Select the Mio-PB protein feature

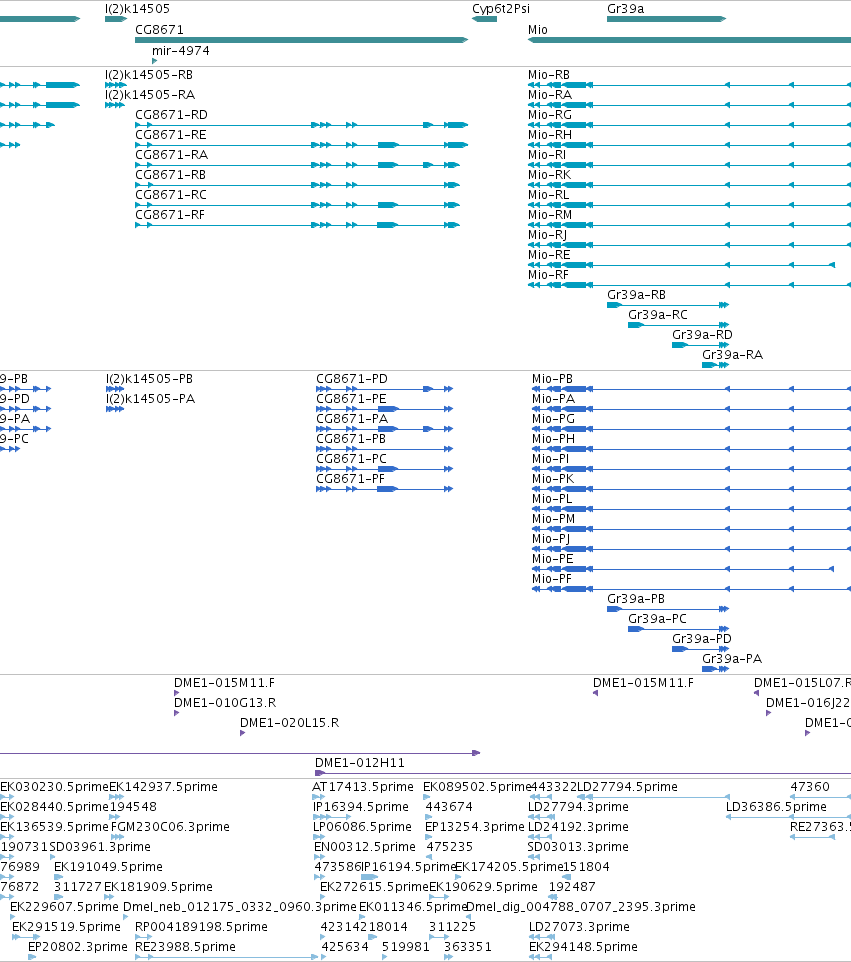(691, 389)
